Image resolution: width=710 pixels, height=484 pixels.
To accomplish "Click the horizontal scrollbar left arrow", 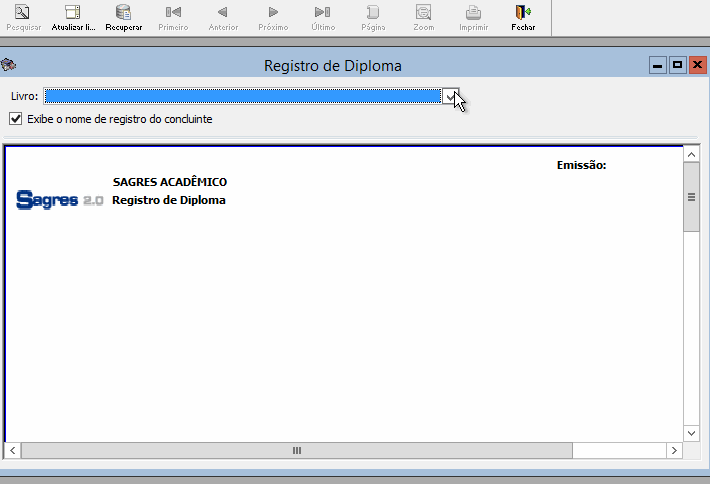I will point(13,451).
